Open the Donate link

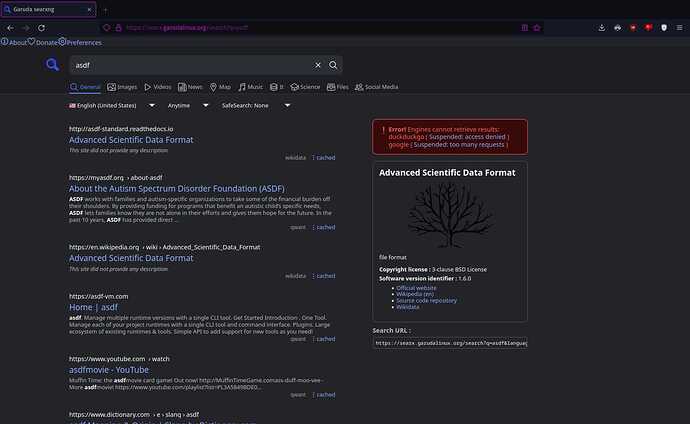pos(43,42)
